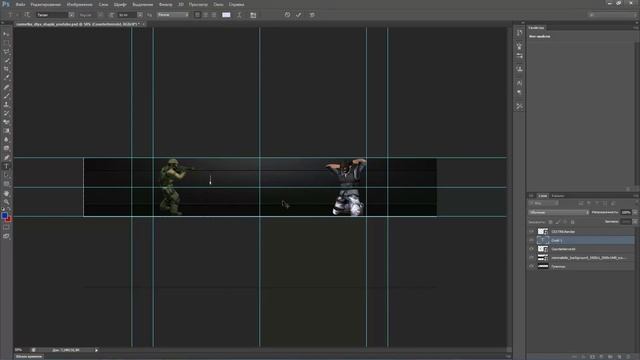
Task: Open the 3D menu
Action: pyautogui.click(x=181, y=4)
